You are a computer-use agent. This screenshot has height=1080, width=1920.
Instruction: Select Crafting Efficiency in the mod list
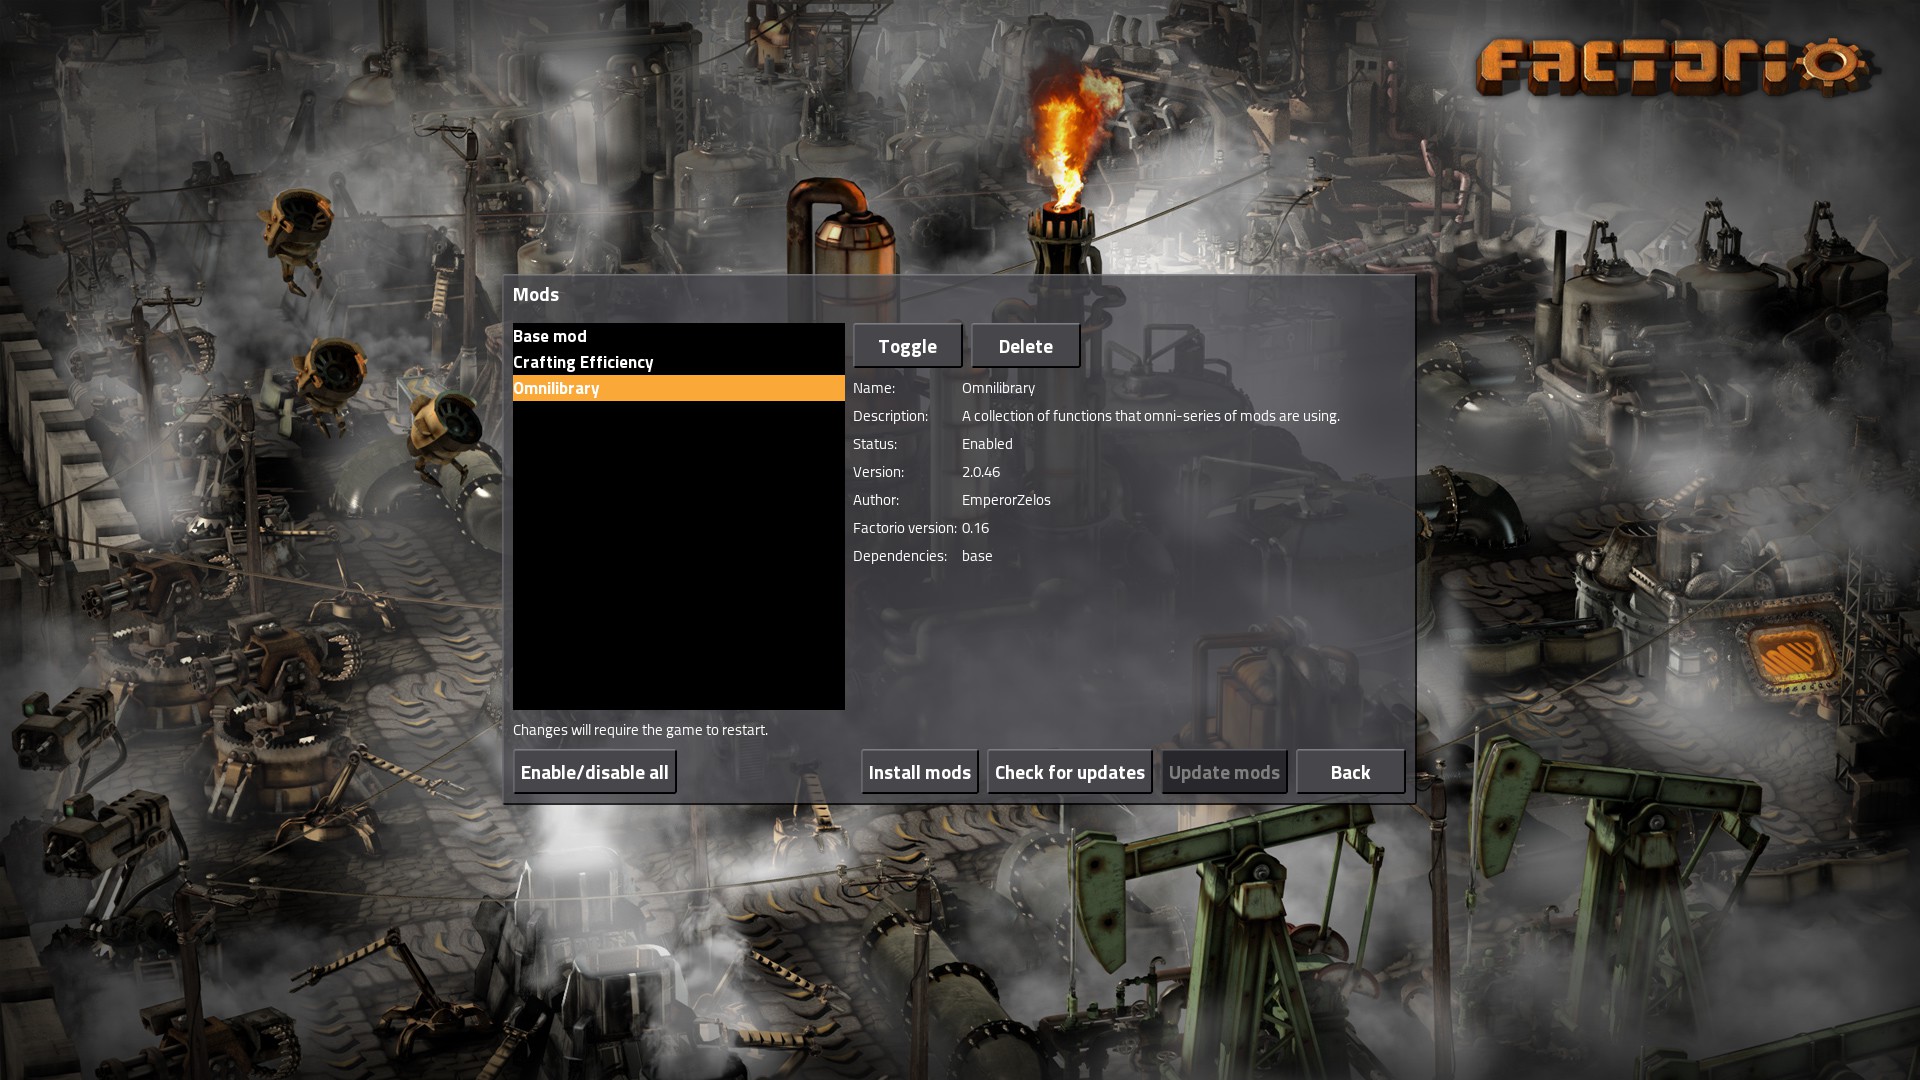click(x=583, y=362)
